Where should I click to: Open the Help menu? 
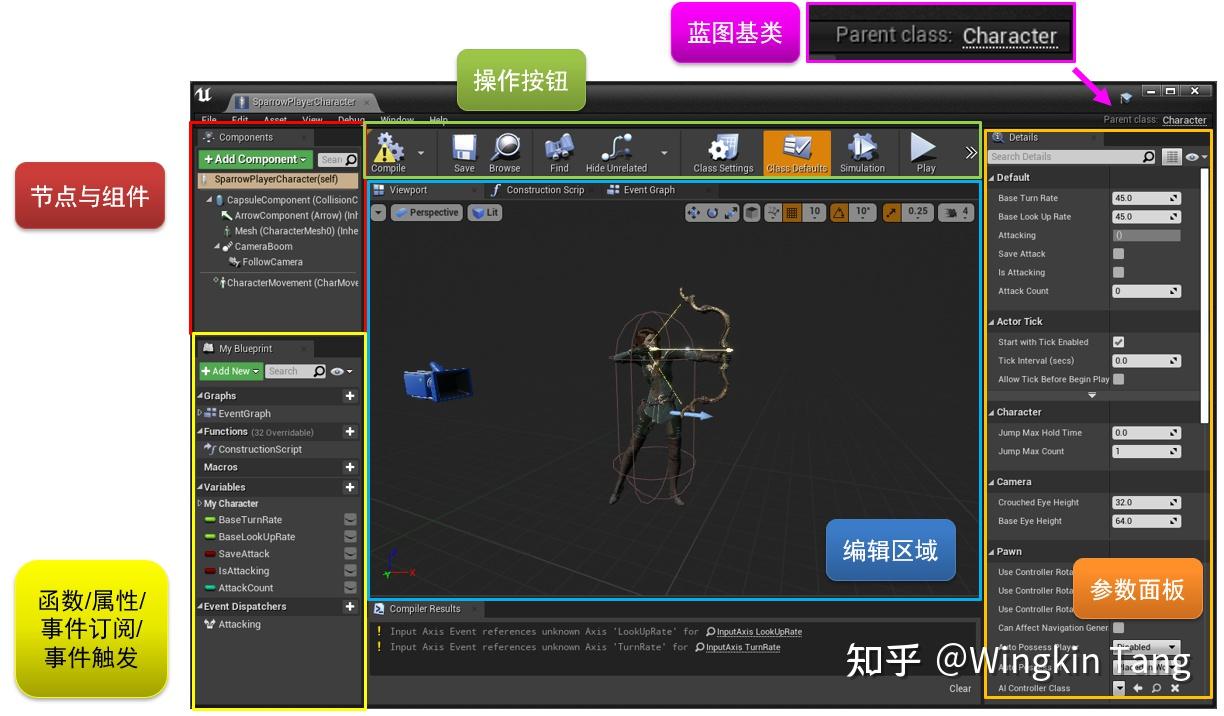point(439,120)
